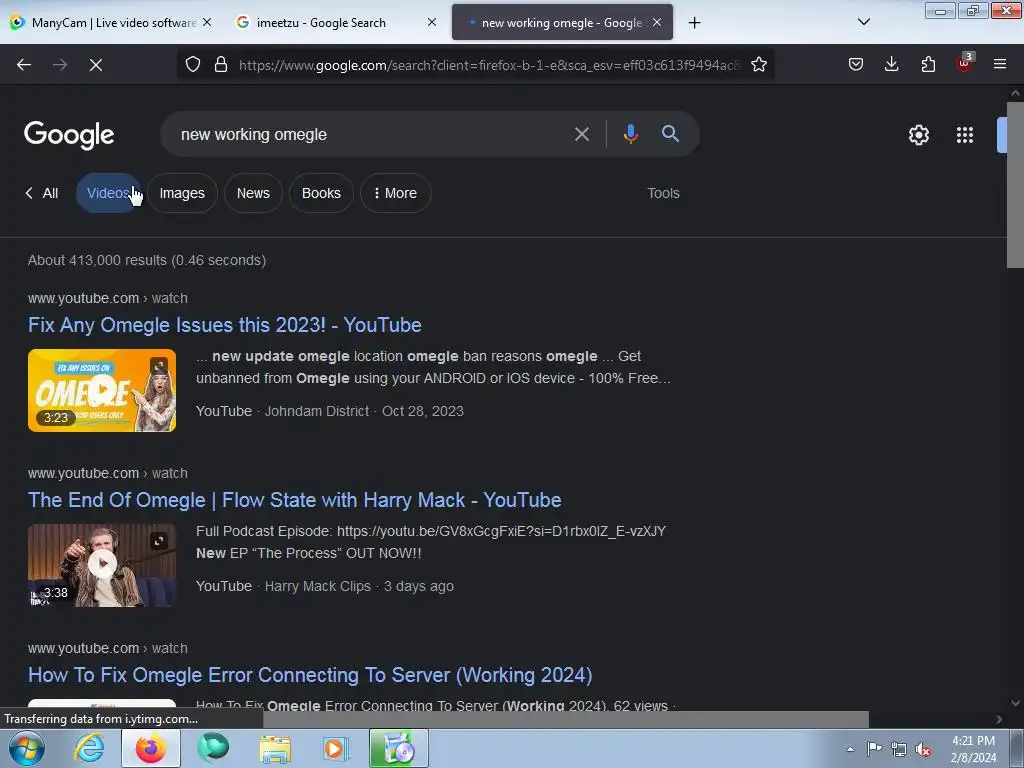Save page to Pocket
Screen dimensions: 1024x768
pyautogui.click(x=856, y=65)
